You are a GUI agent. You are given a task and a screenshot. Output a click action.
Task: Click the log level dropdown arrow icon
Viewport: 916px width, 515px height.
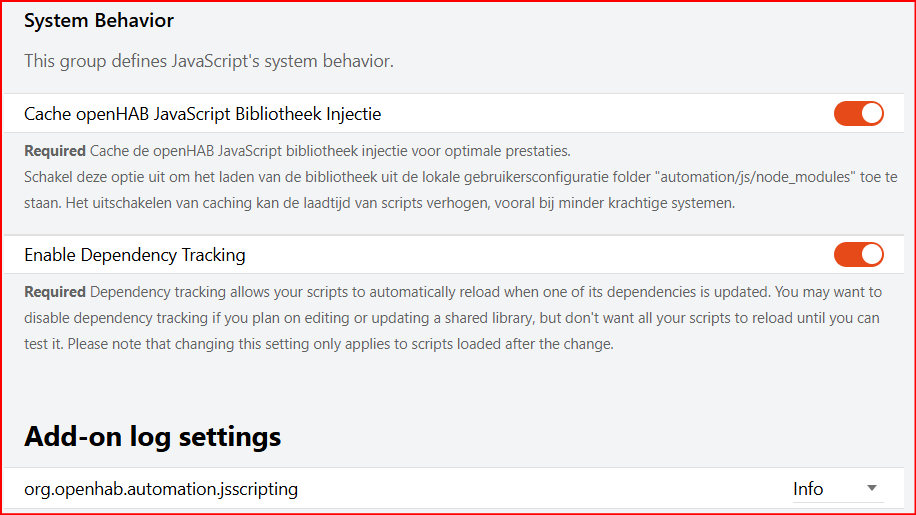pos(871,488)
